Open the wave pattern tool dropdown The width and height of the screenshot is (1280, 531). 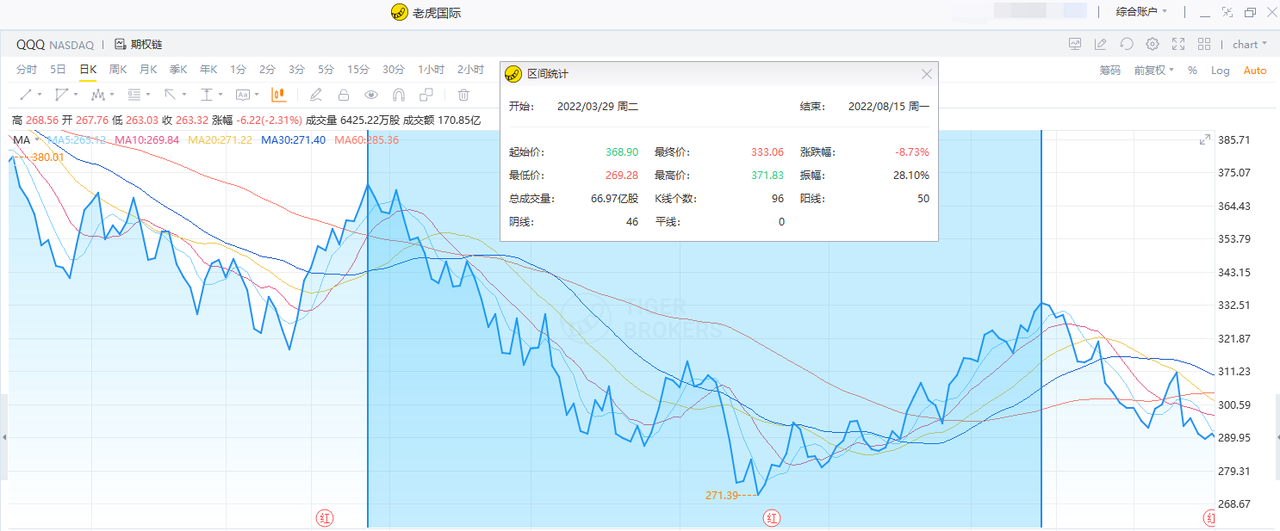[x=103, y=95]
